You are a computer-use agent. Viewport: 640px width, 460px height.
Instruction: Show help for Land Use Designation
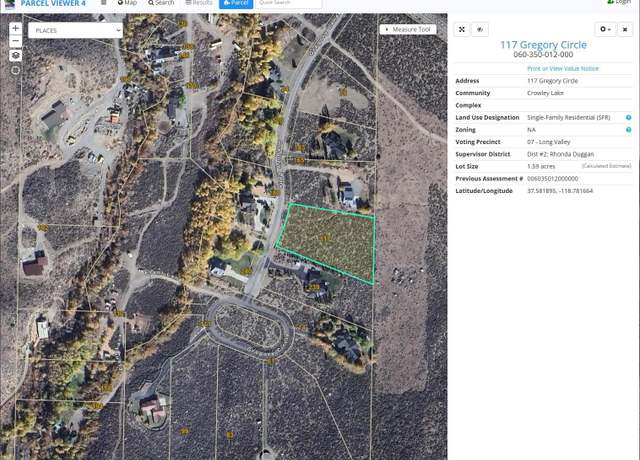pyautogui.click(x=629, y=118)
